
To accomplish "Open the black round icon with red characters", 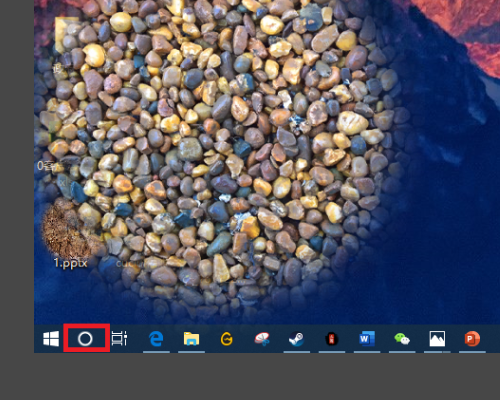I will tap(332, 339).
